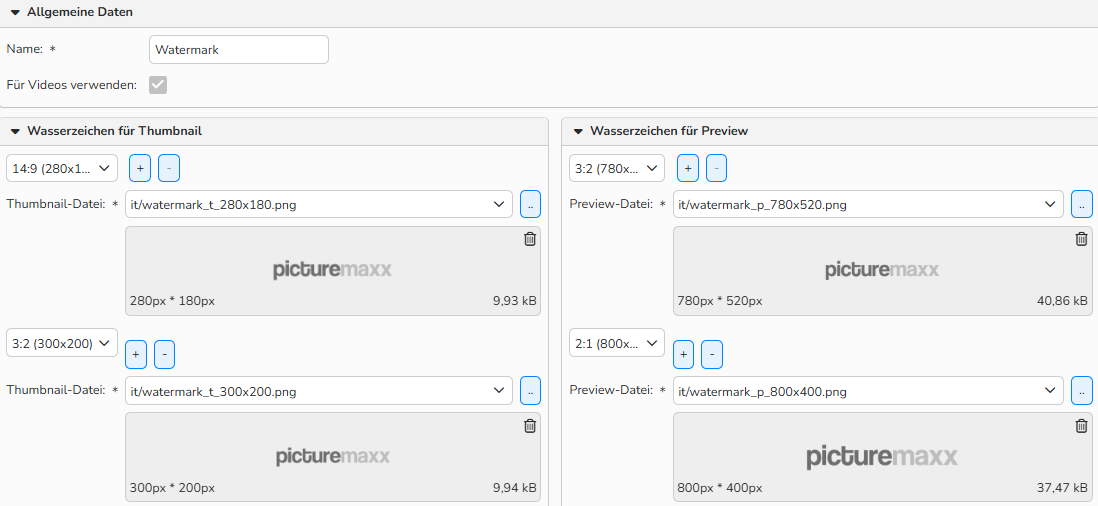
Task: Open file dropdown showing it/watermark_t_300x200.png
Action: tap(319, 391)
